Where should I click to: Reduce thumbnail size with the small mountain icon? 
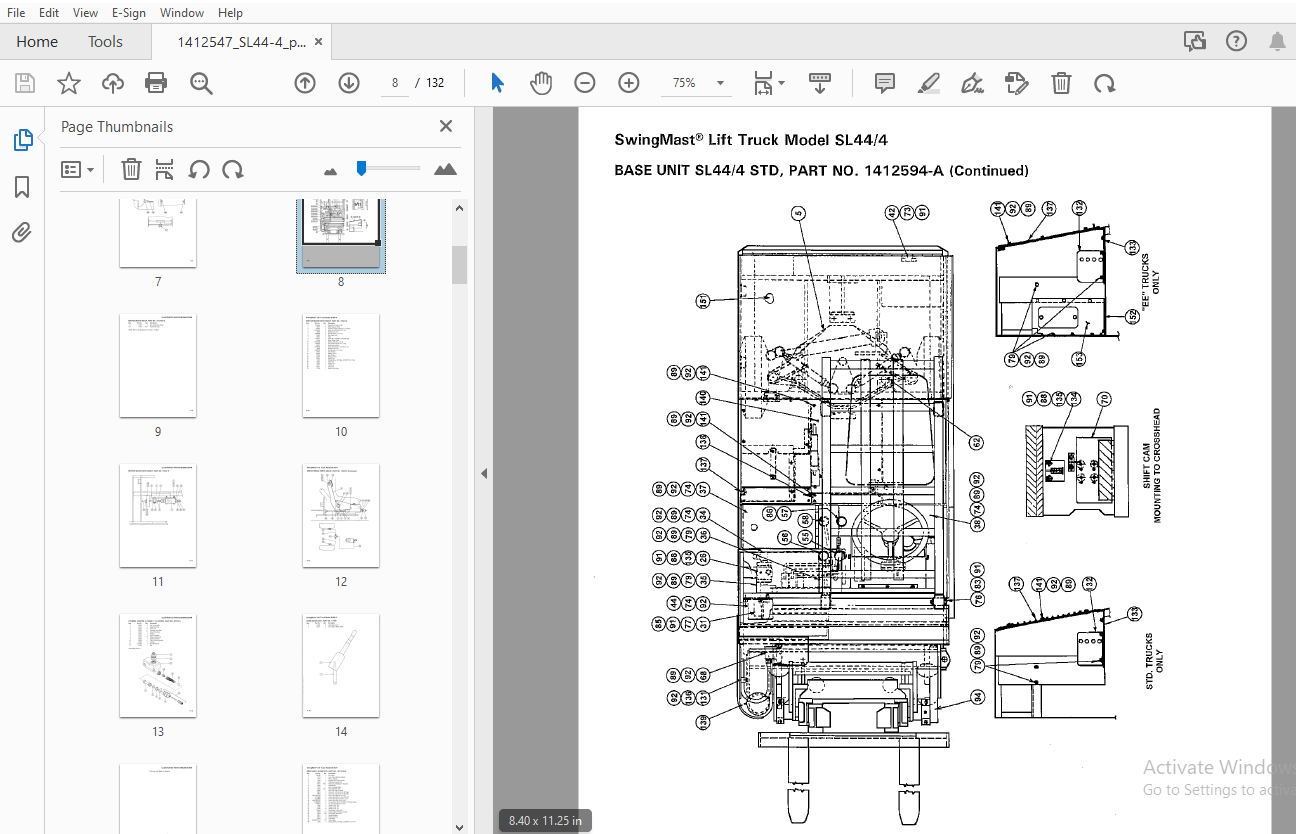pyautogui.click(x=331, y=171)
